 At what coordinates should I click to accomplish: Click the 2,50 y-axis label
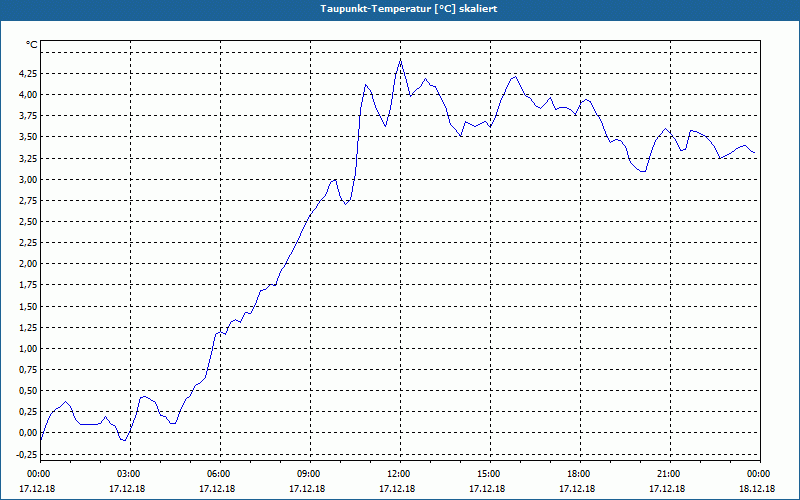coord(27,221)
